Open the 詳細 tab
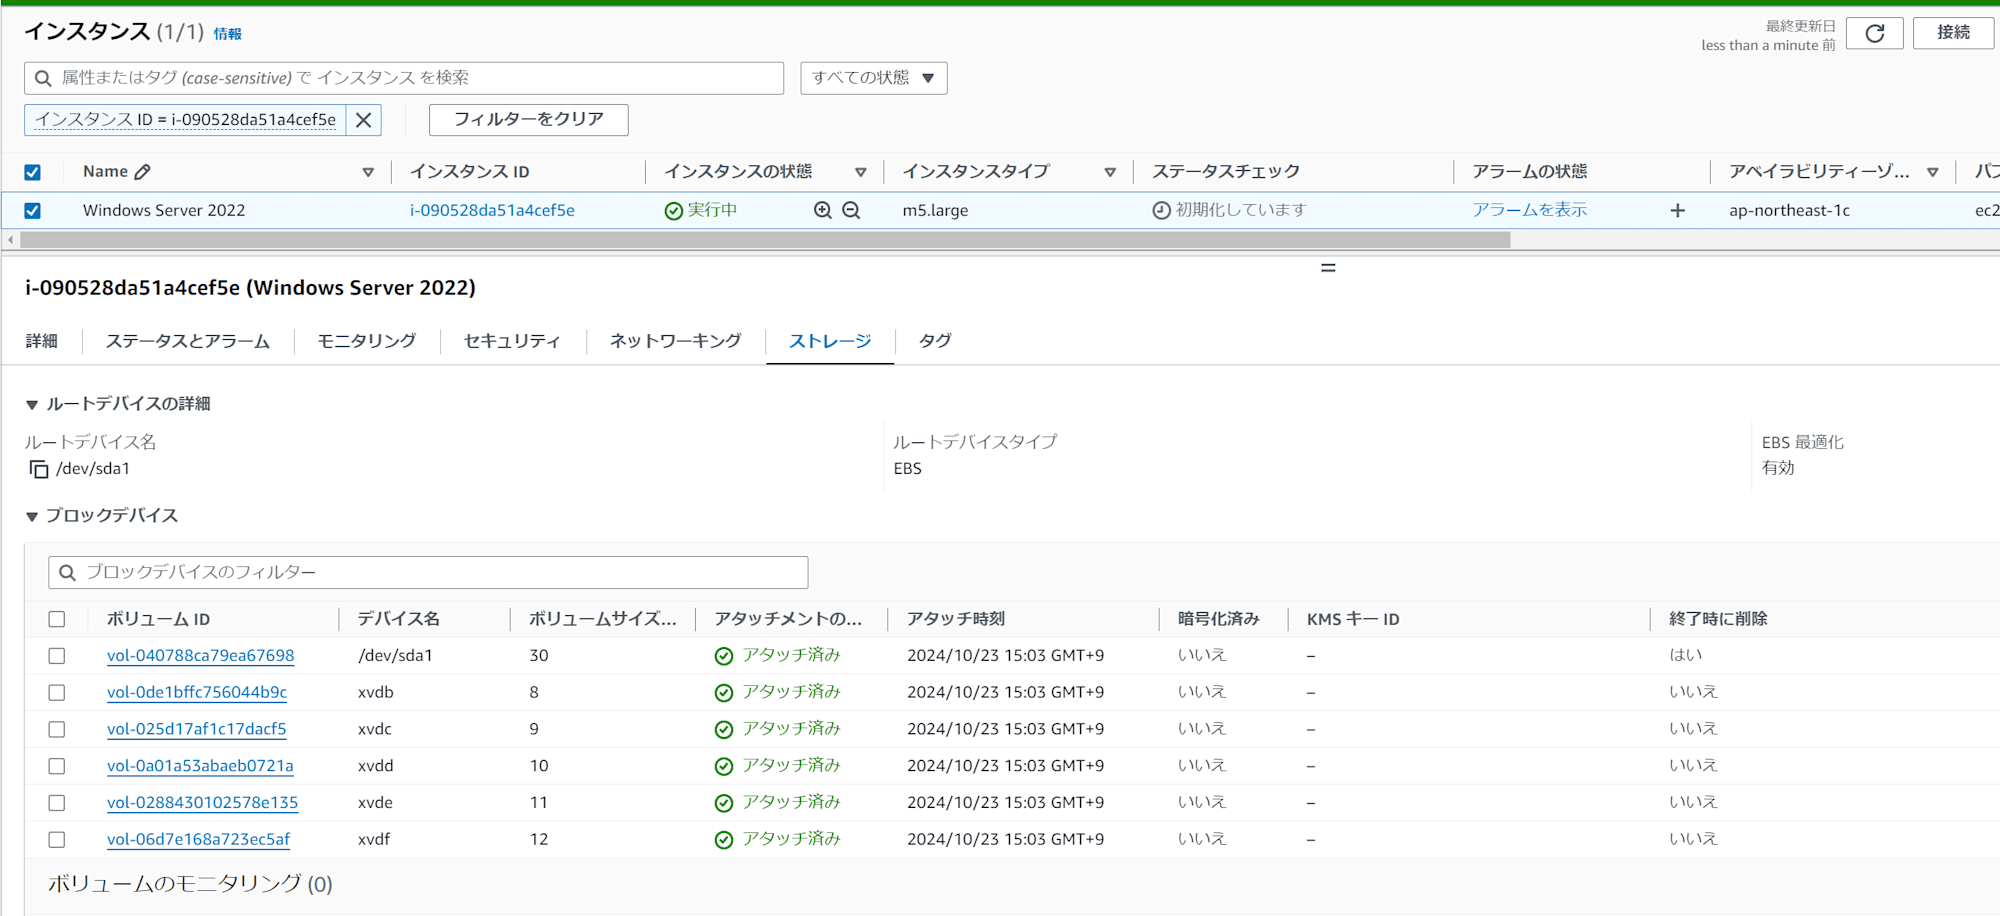 coord(42,341)
